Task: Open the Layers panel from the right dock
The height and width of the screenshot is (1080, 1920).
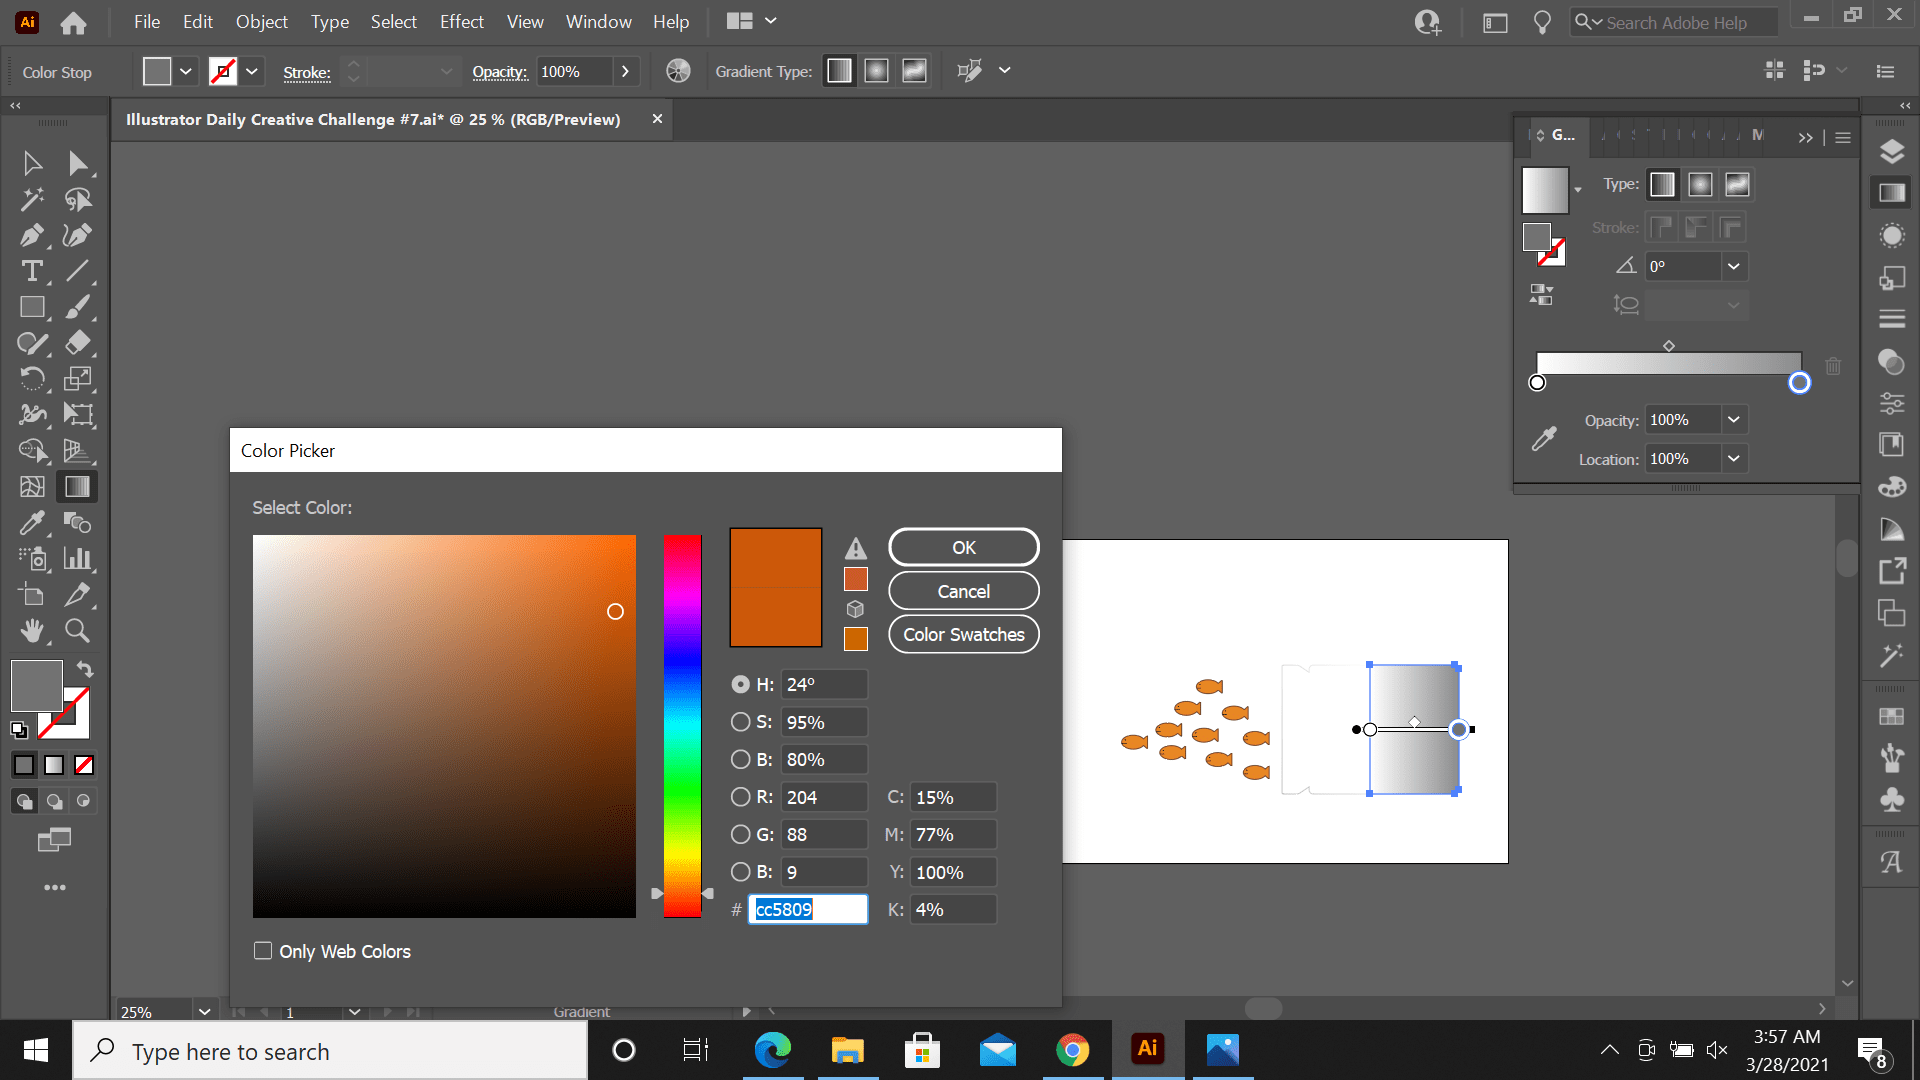Action: [x=1891, y=151]
